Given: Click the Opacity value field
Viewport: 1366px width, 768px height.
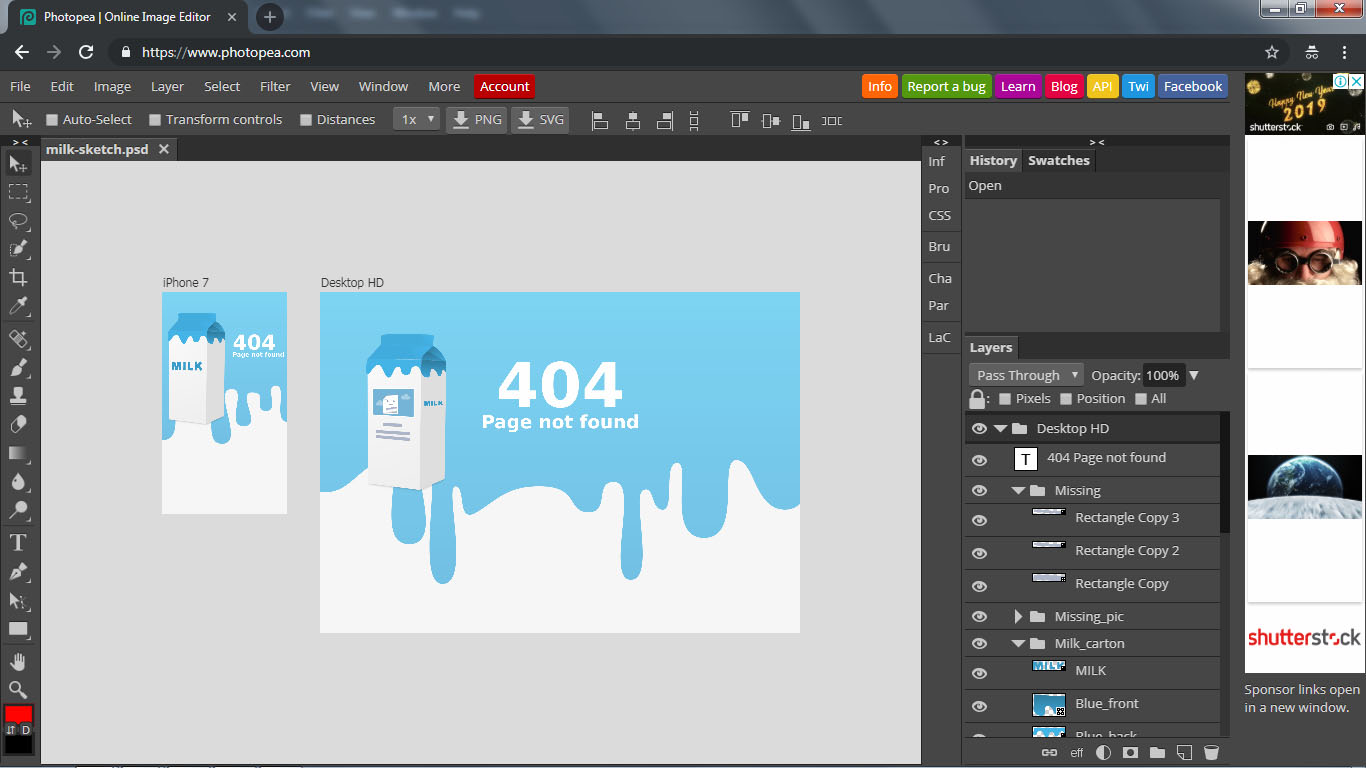Looking at the screenshot, I should pyautogui.click(x=1162, y=375).
